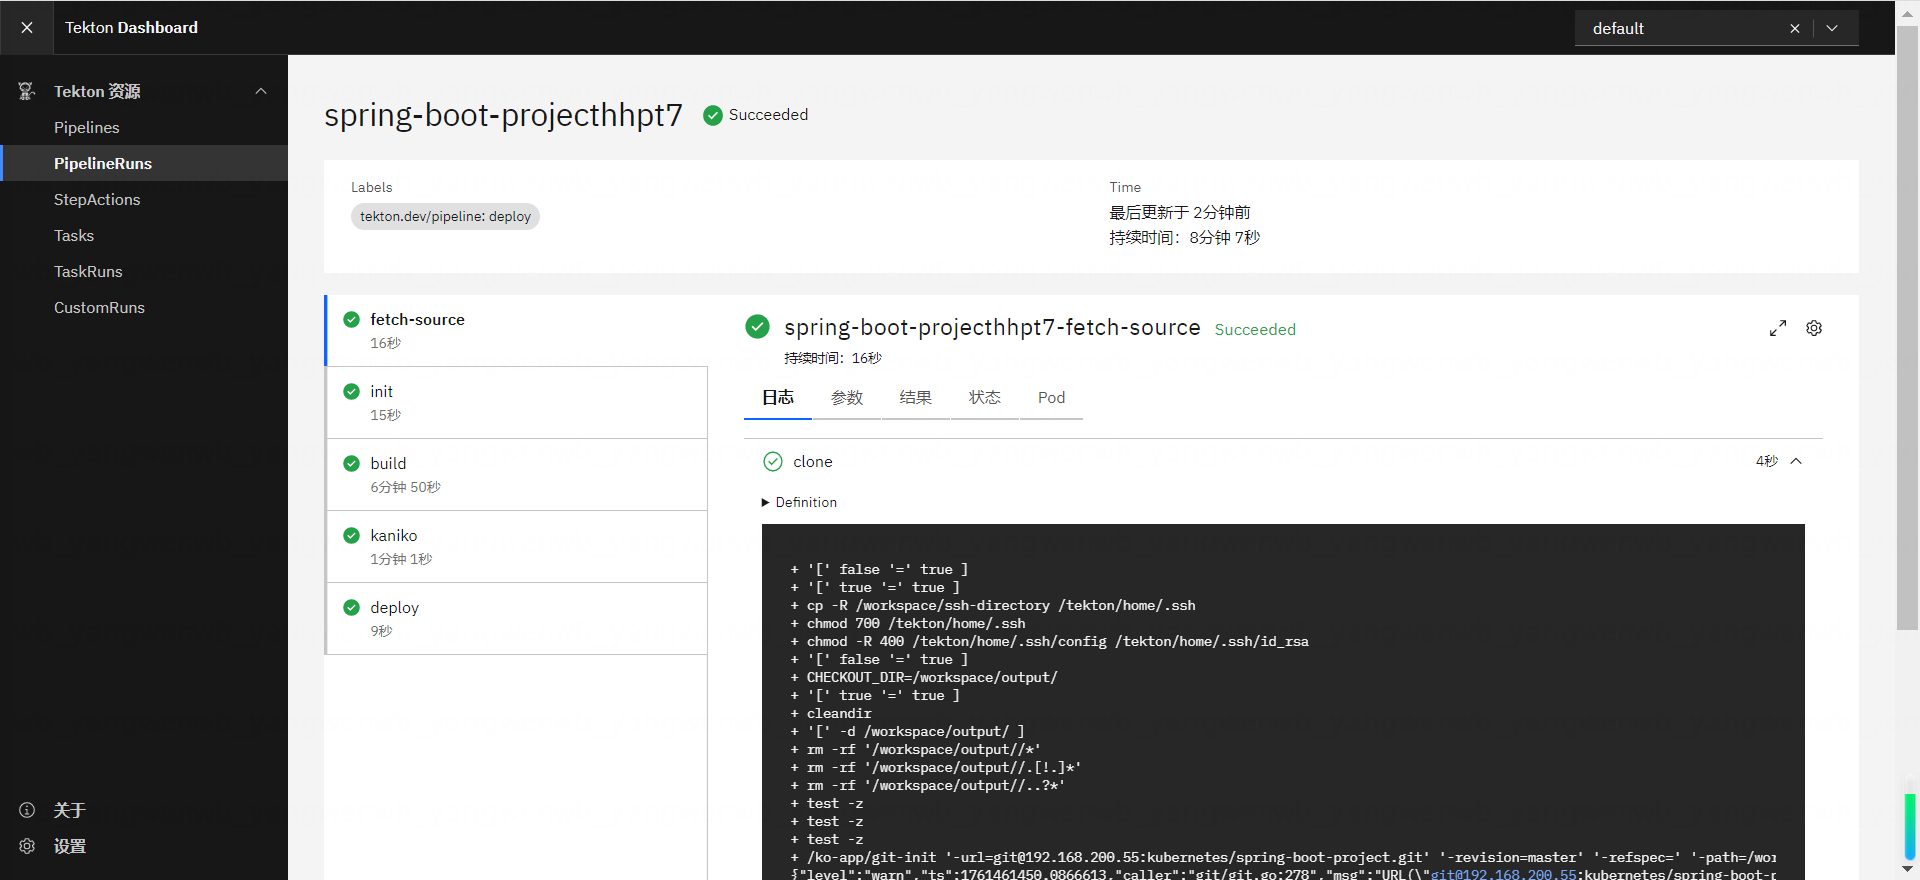Screen dimensions: 1920x880
Task: Close the side navigation menu
Action: pyautogui.click(x=27, y=28)
